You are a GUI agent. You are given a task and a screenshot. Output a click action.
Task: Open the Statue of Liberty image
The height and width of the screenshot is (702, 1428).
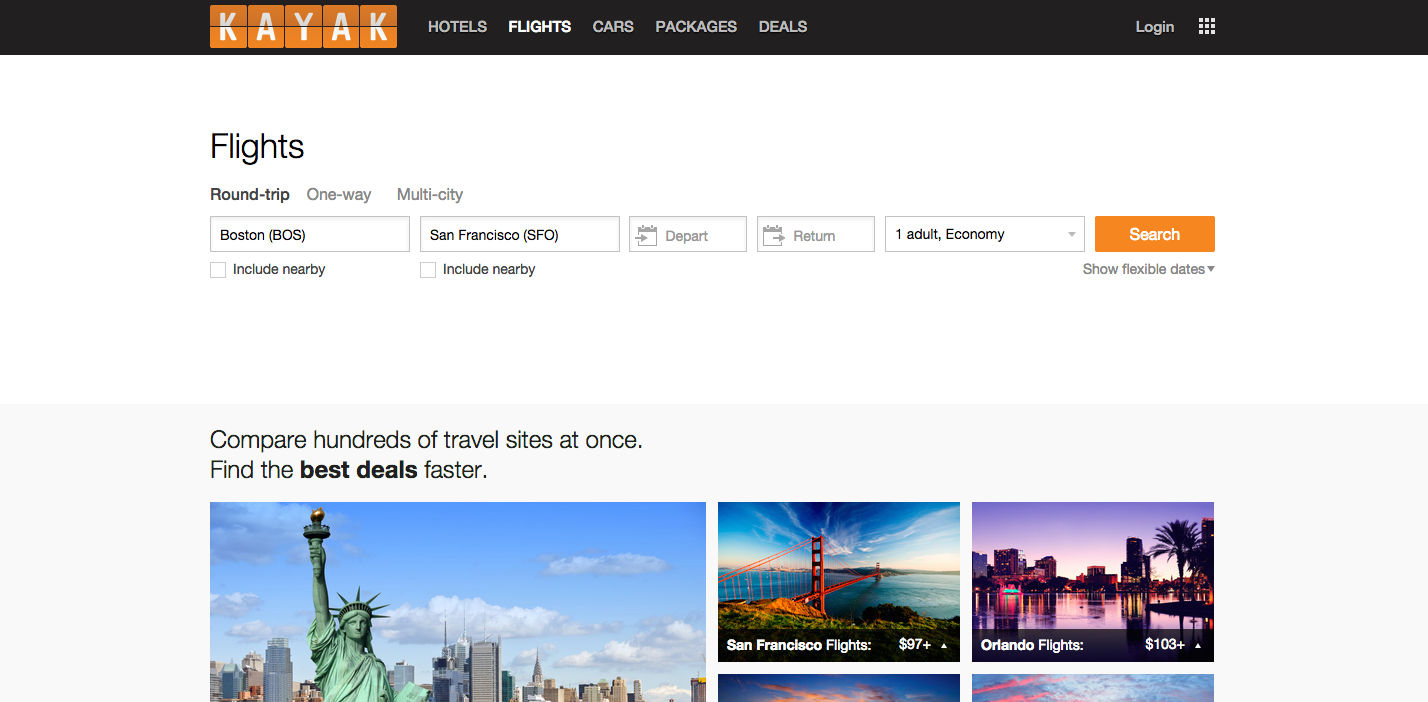tap(457, 601)
